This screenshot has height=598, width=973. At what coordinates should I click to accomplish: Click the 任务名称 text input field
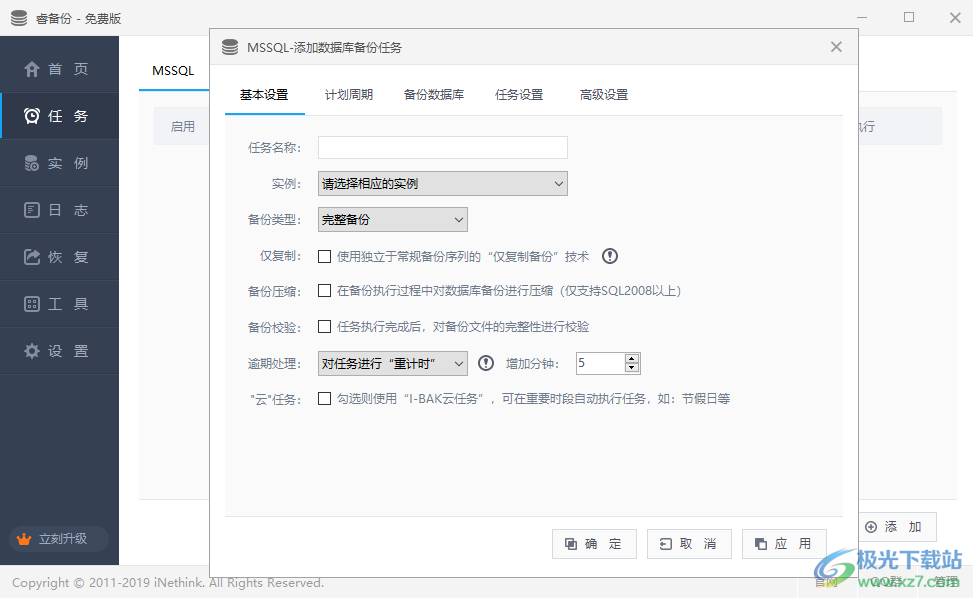(x=442, y=148)
